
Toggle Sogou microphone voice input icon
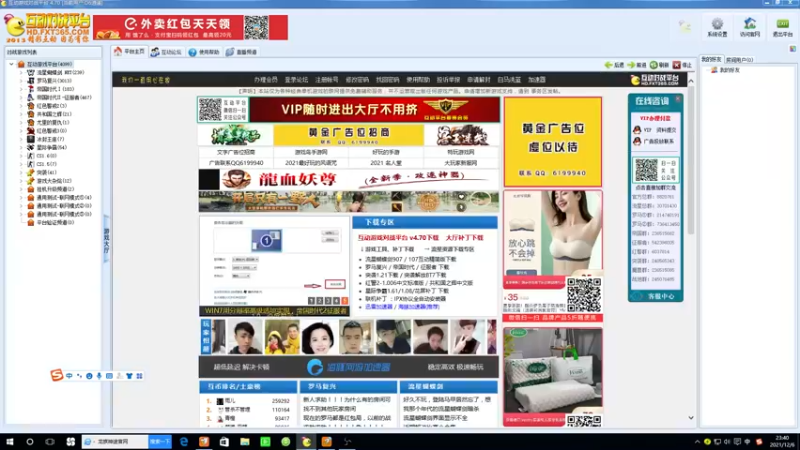99,376
